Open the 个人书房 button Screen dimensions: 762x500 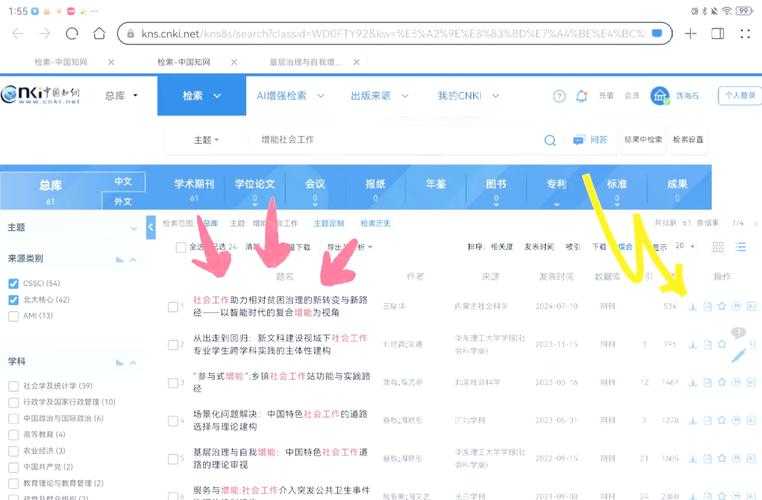(740, 96)
